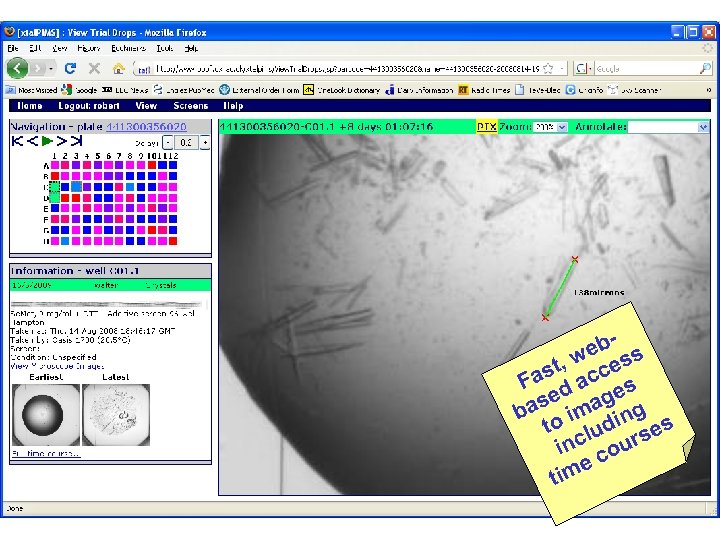The width and height of the screenshot is (720, 540).
Task: Open the Zoom level dropdown
Action: pos(550,127)
